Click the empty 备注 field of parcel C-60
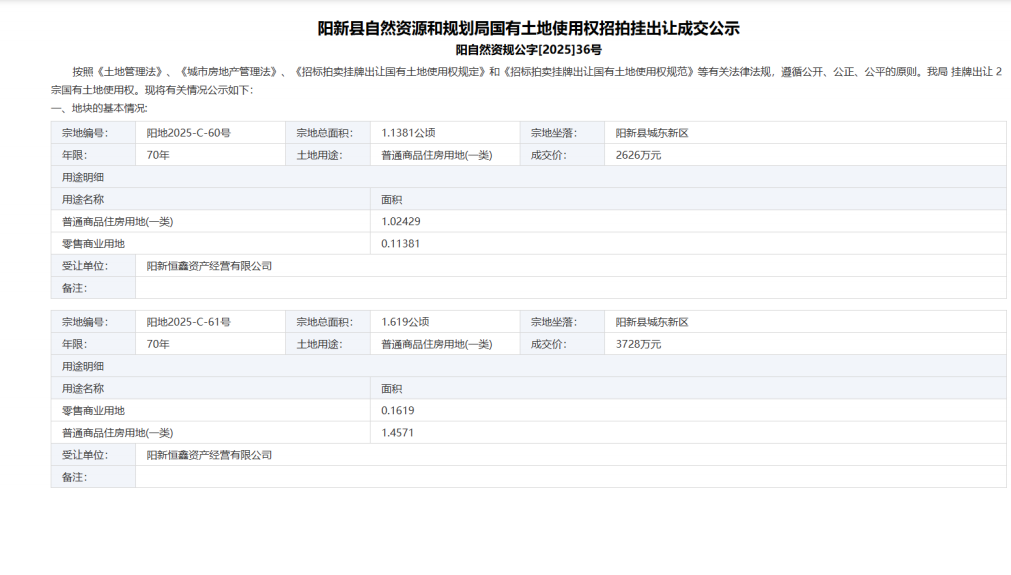 point(570,288)
